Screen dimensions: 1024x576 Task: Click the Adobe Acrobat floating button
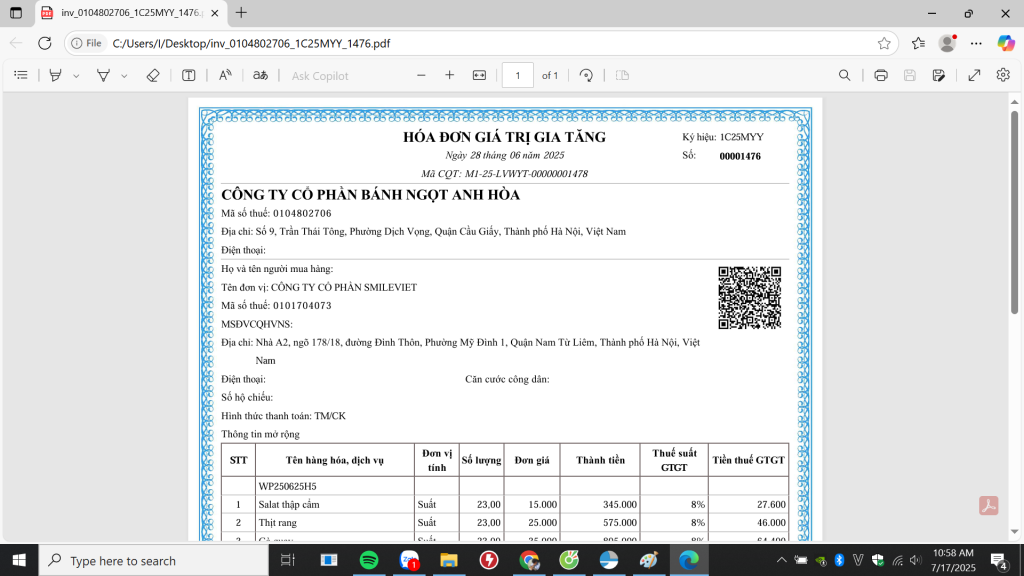tap(989, 505)
